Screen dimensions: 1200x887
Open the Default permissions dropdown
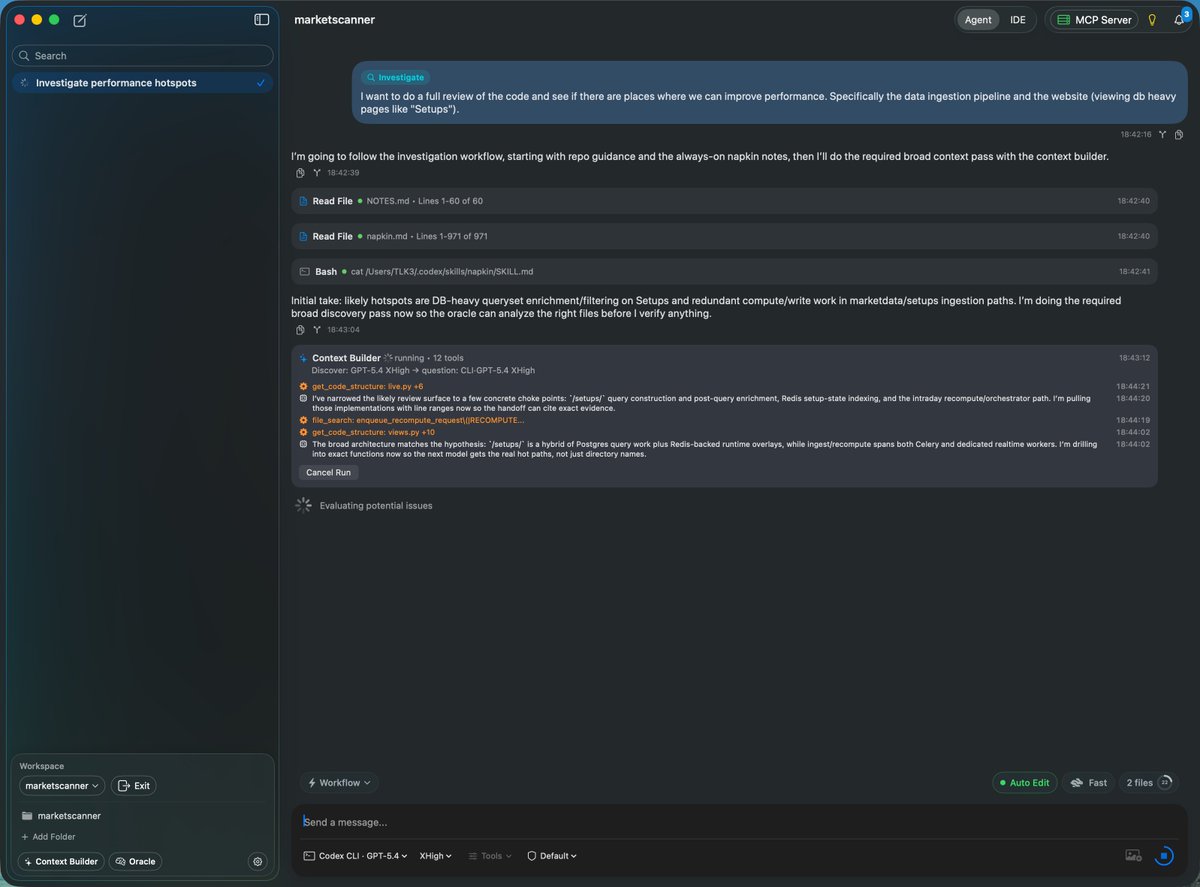tap(552, 856)
